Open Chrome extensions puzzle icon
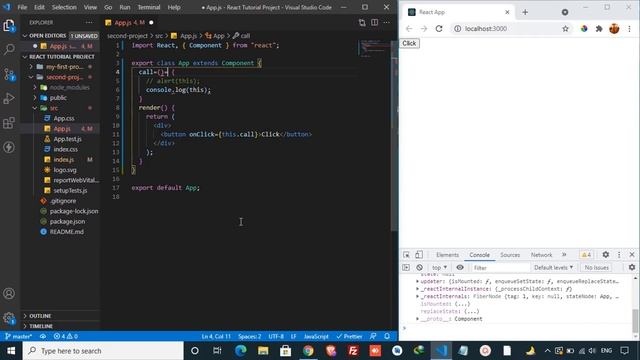The height and width of the screenshot is (360, 640). [x=599, y=29]
